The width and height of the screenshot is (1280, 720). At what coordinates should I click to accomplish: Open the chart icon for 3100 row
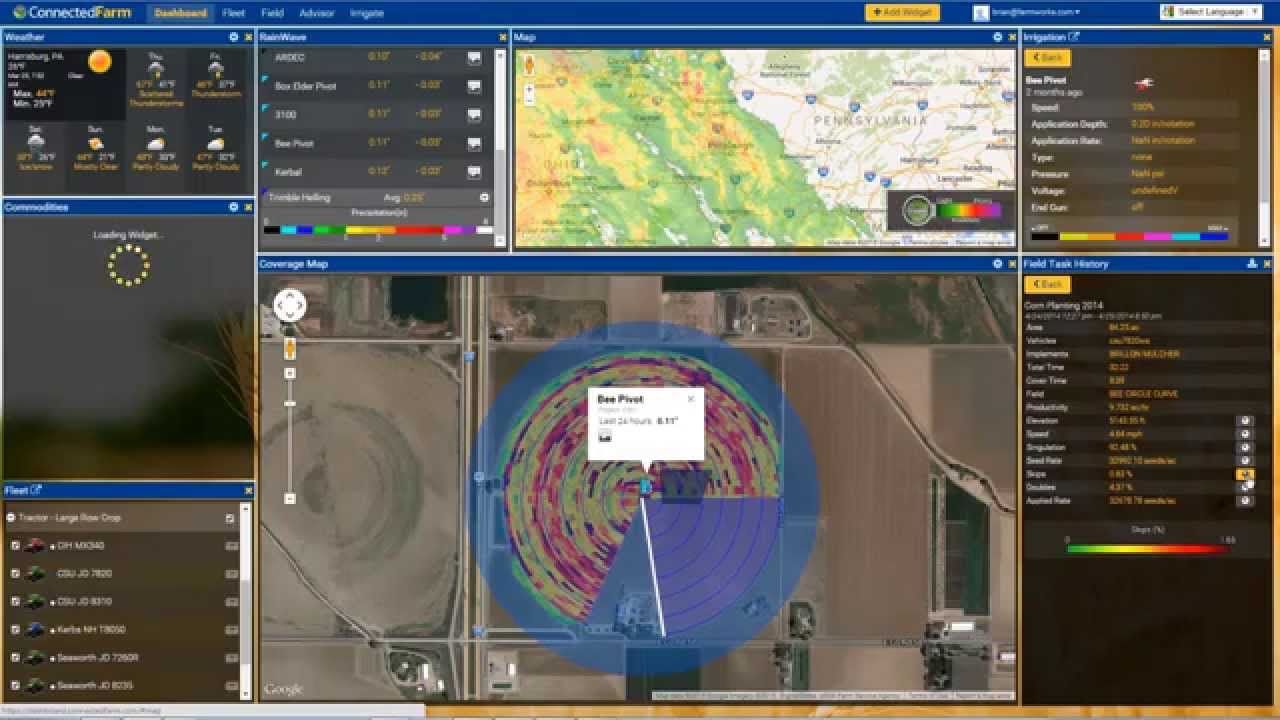point(474,114)
